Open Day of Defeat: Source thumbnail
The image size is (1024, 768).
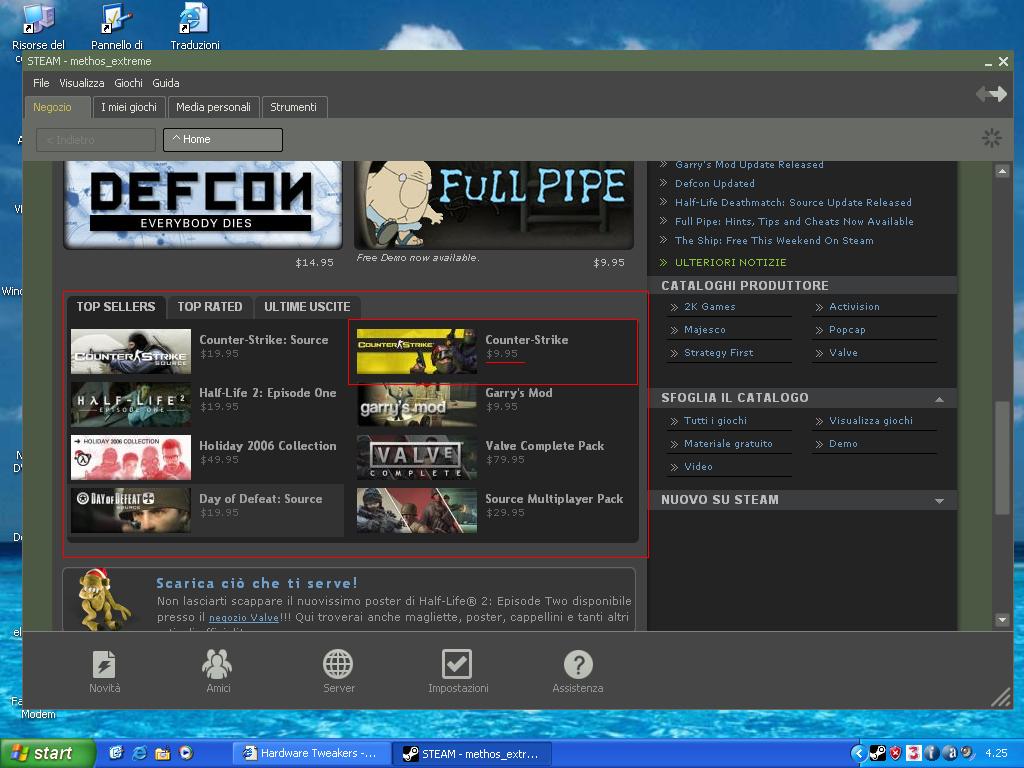(131, 510)
